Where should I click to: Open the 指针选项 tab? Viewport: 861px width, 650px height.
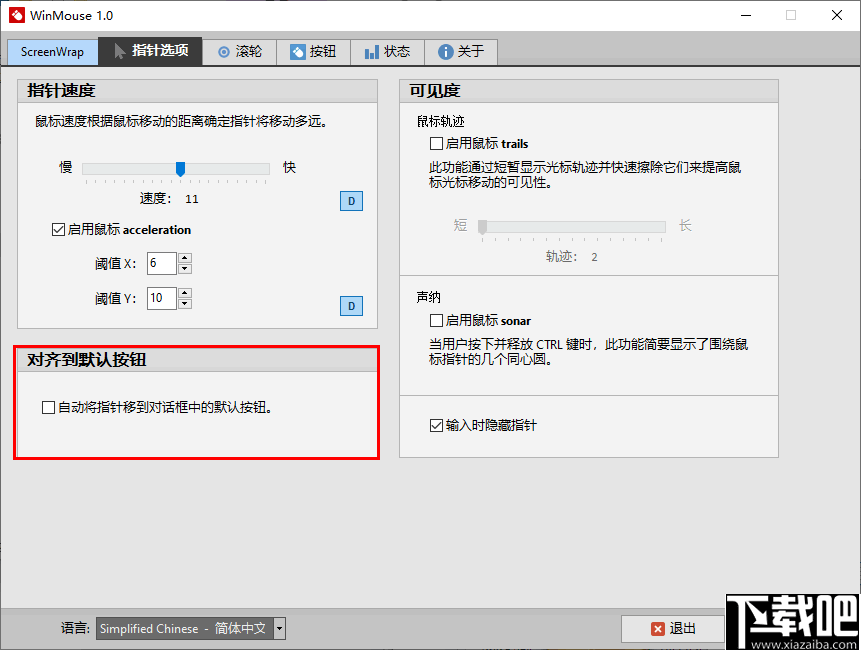150,52
